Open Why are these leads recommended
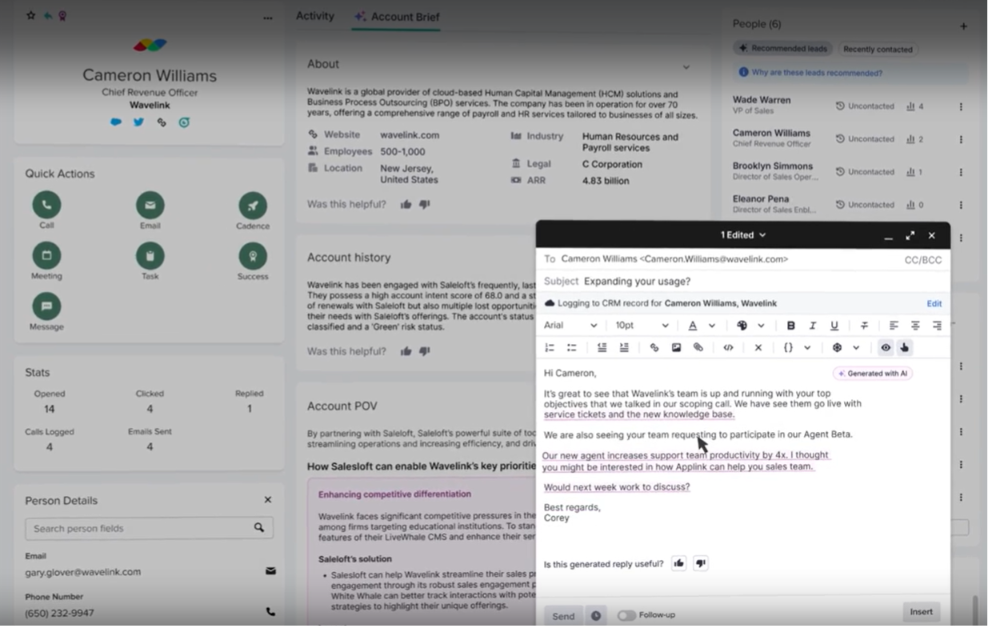Image resolution: width=988 pixels, height=626 pixels. tap(817, 72)
